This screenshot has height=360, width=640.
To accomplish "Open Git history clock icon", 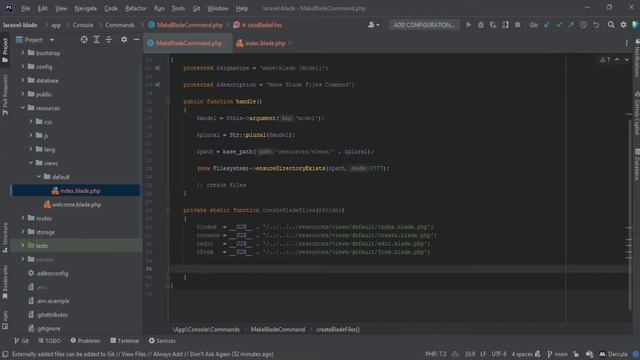I will 584,25.
